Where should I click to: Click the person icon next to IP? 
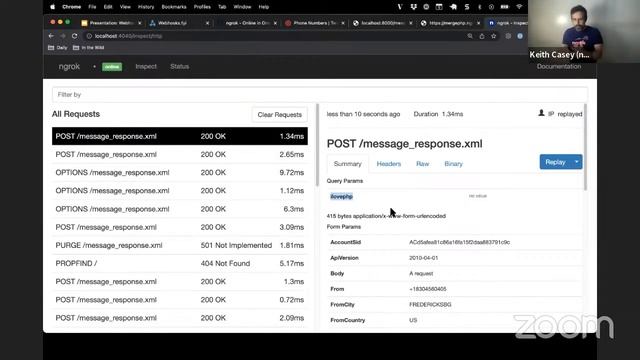541,113
